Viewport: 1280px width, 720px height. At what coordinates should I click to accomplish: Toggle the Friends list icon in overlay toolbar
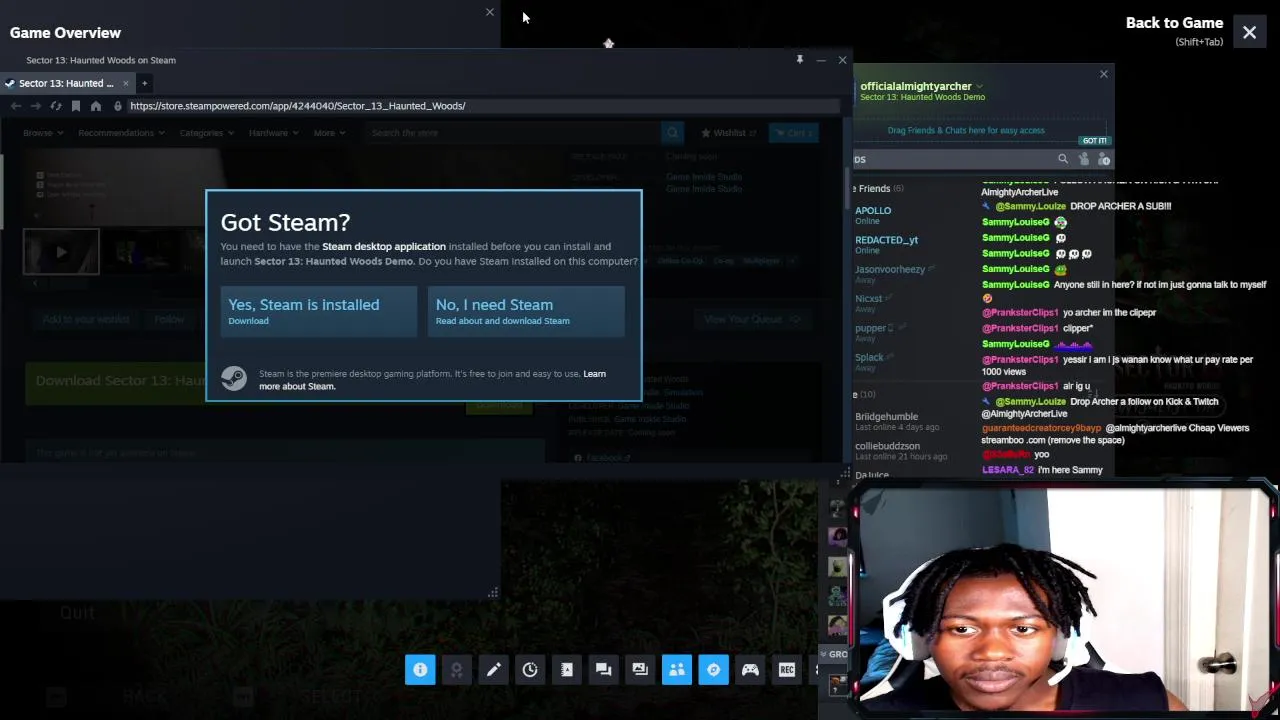(677, 669)
